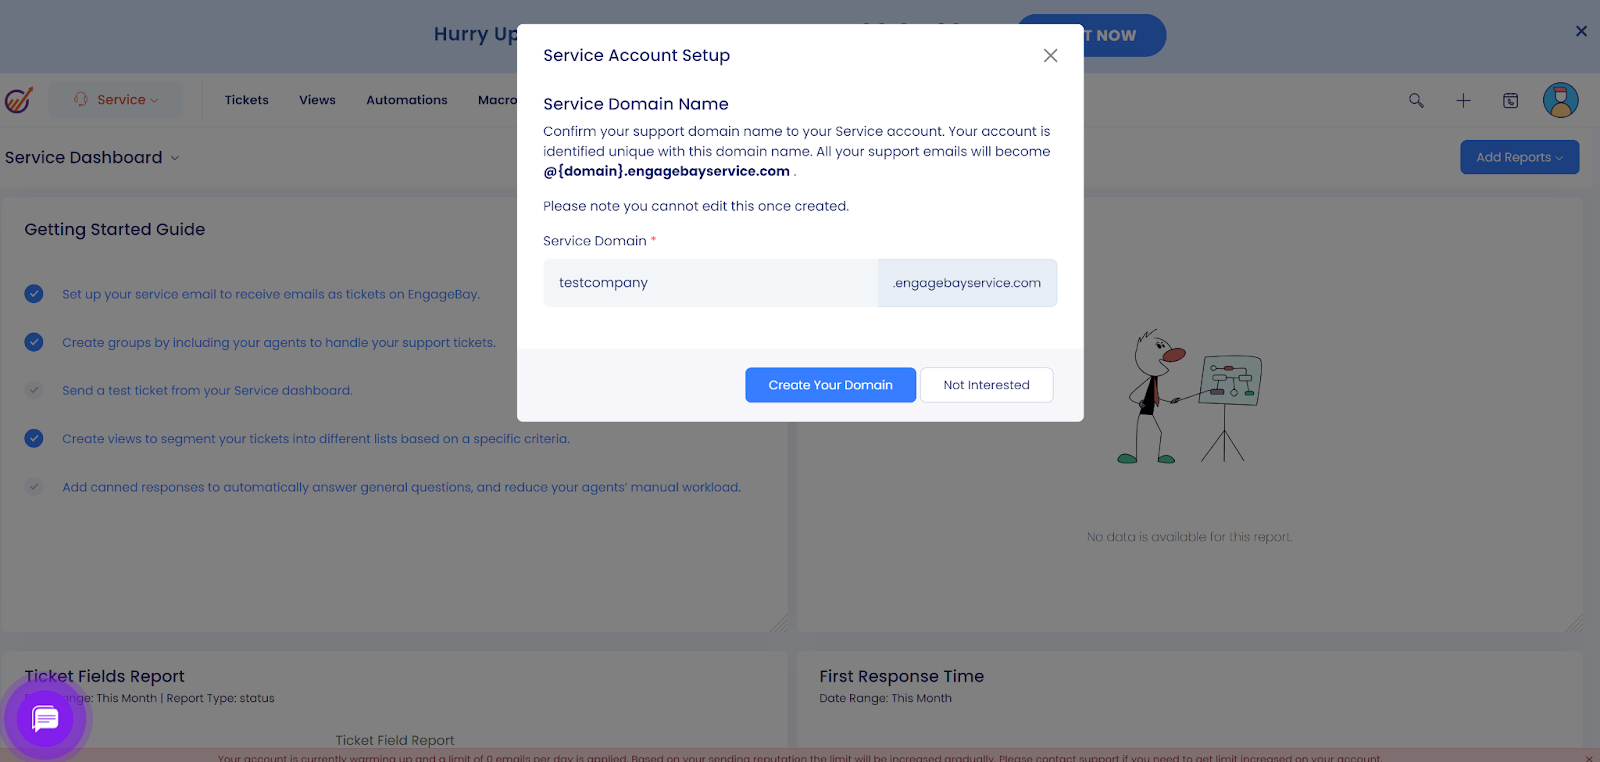Toggle the send test ticket checkmark

34,390
